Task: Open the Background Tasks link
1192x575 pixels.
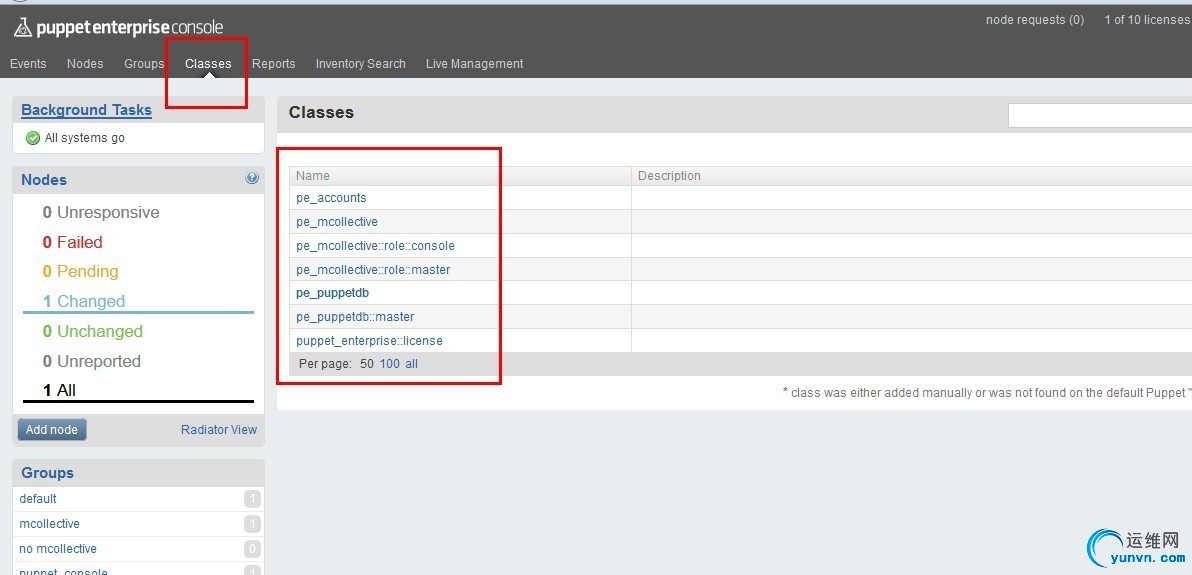Action: click(87, 110)
